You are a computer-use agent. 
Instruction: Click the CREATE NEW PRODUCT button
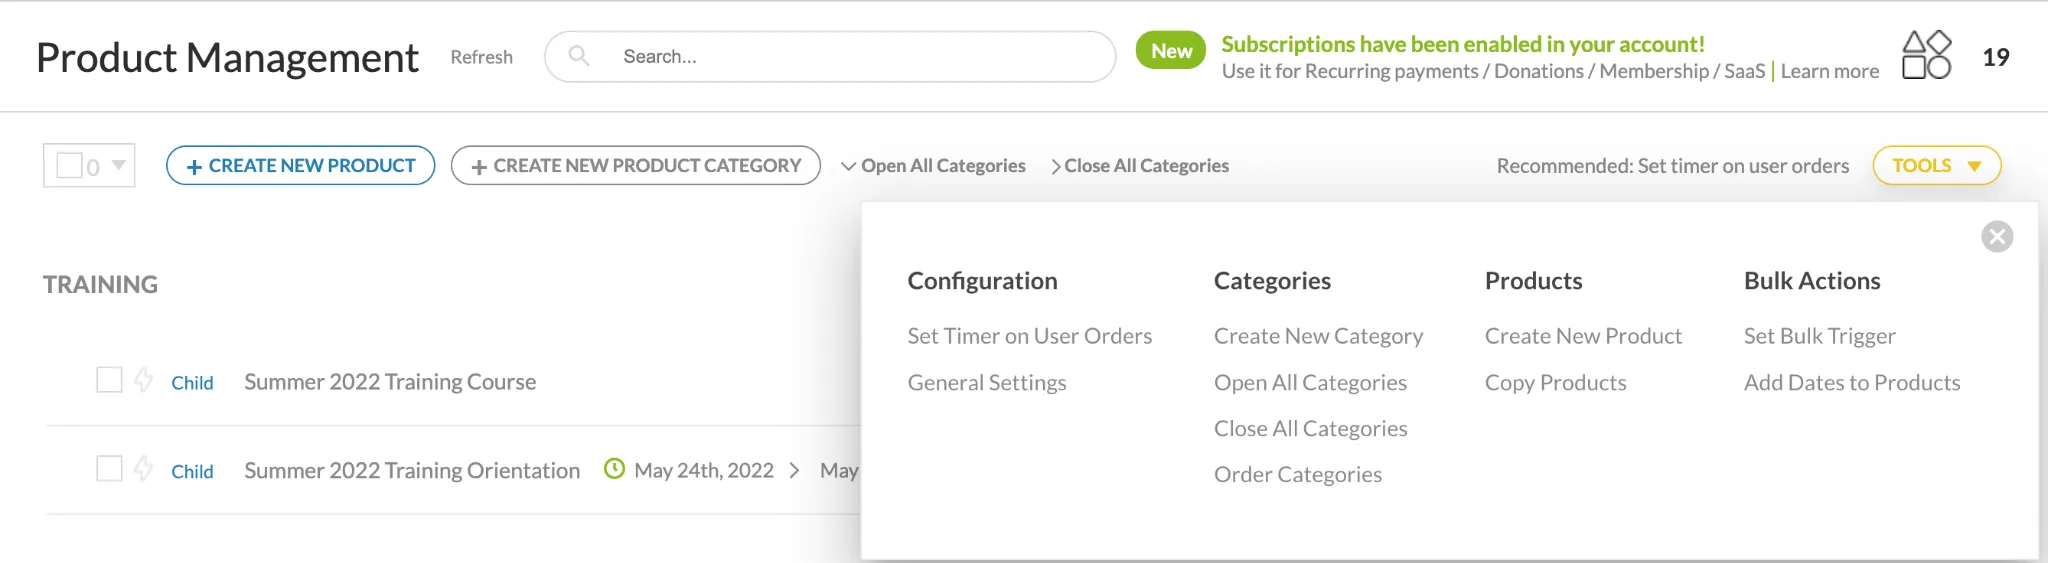300,166
